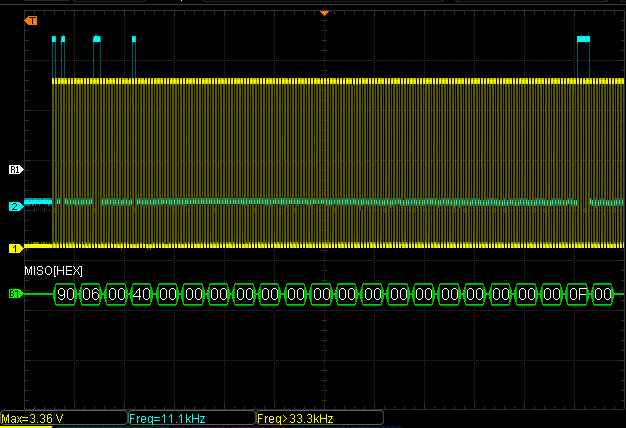Select decoded byte 0F on the bus

point(578,295)
